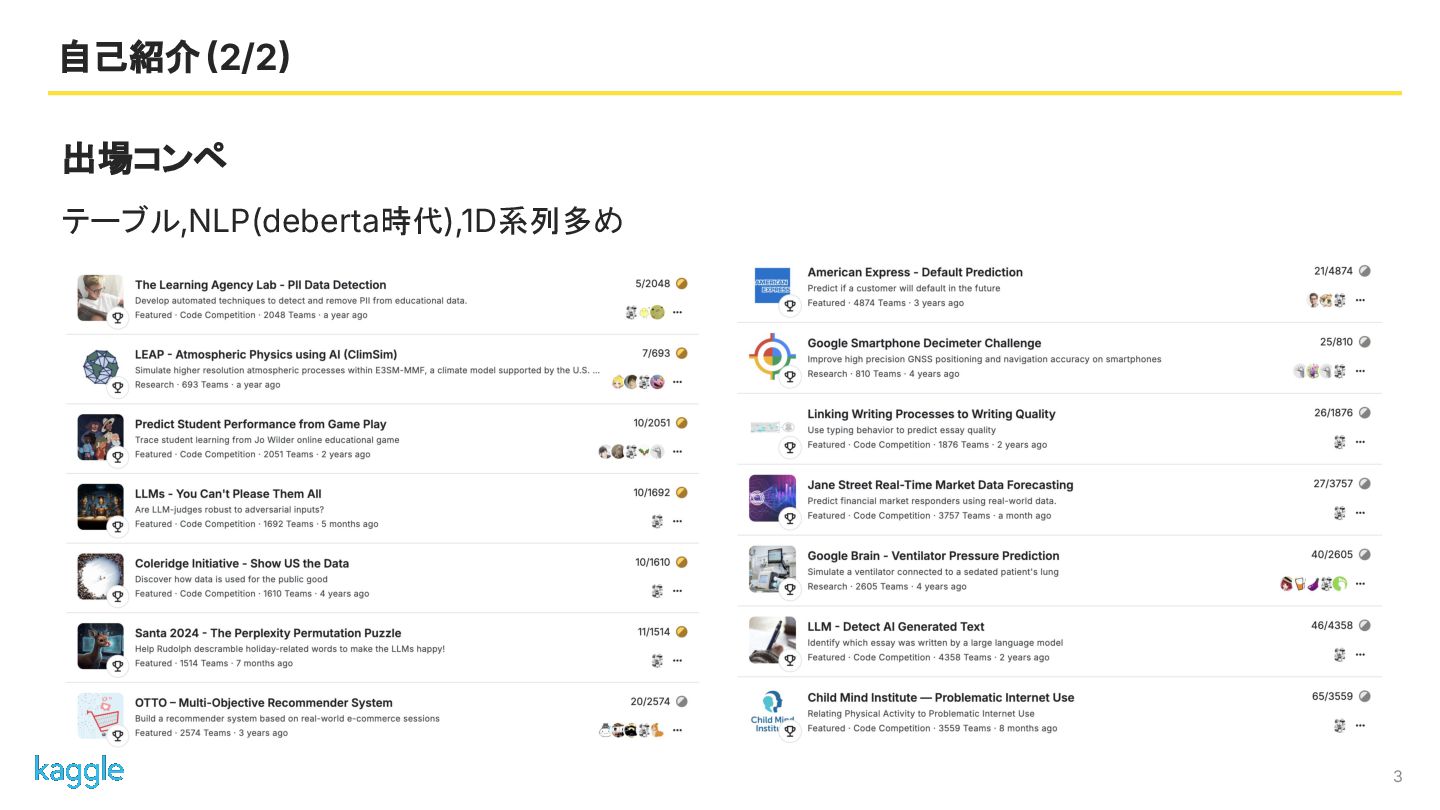Click the rank text 25/810
The height and width of the screenshot is (810, 1440).
pyautogui.click(x=1337, y=342)
